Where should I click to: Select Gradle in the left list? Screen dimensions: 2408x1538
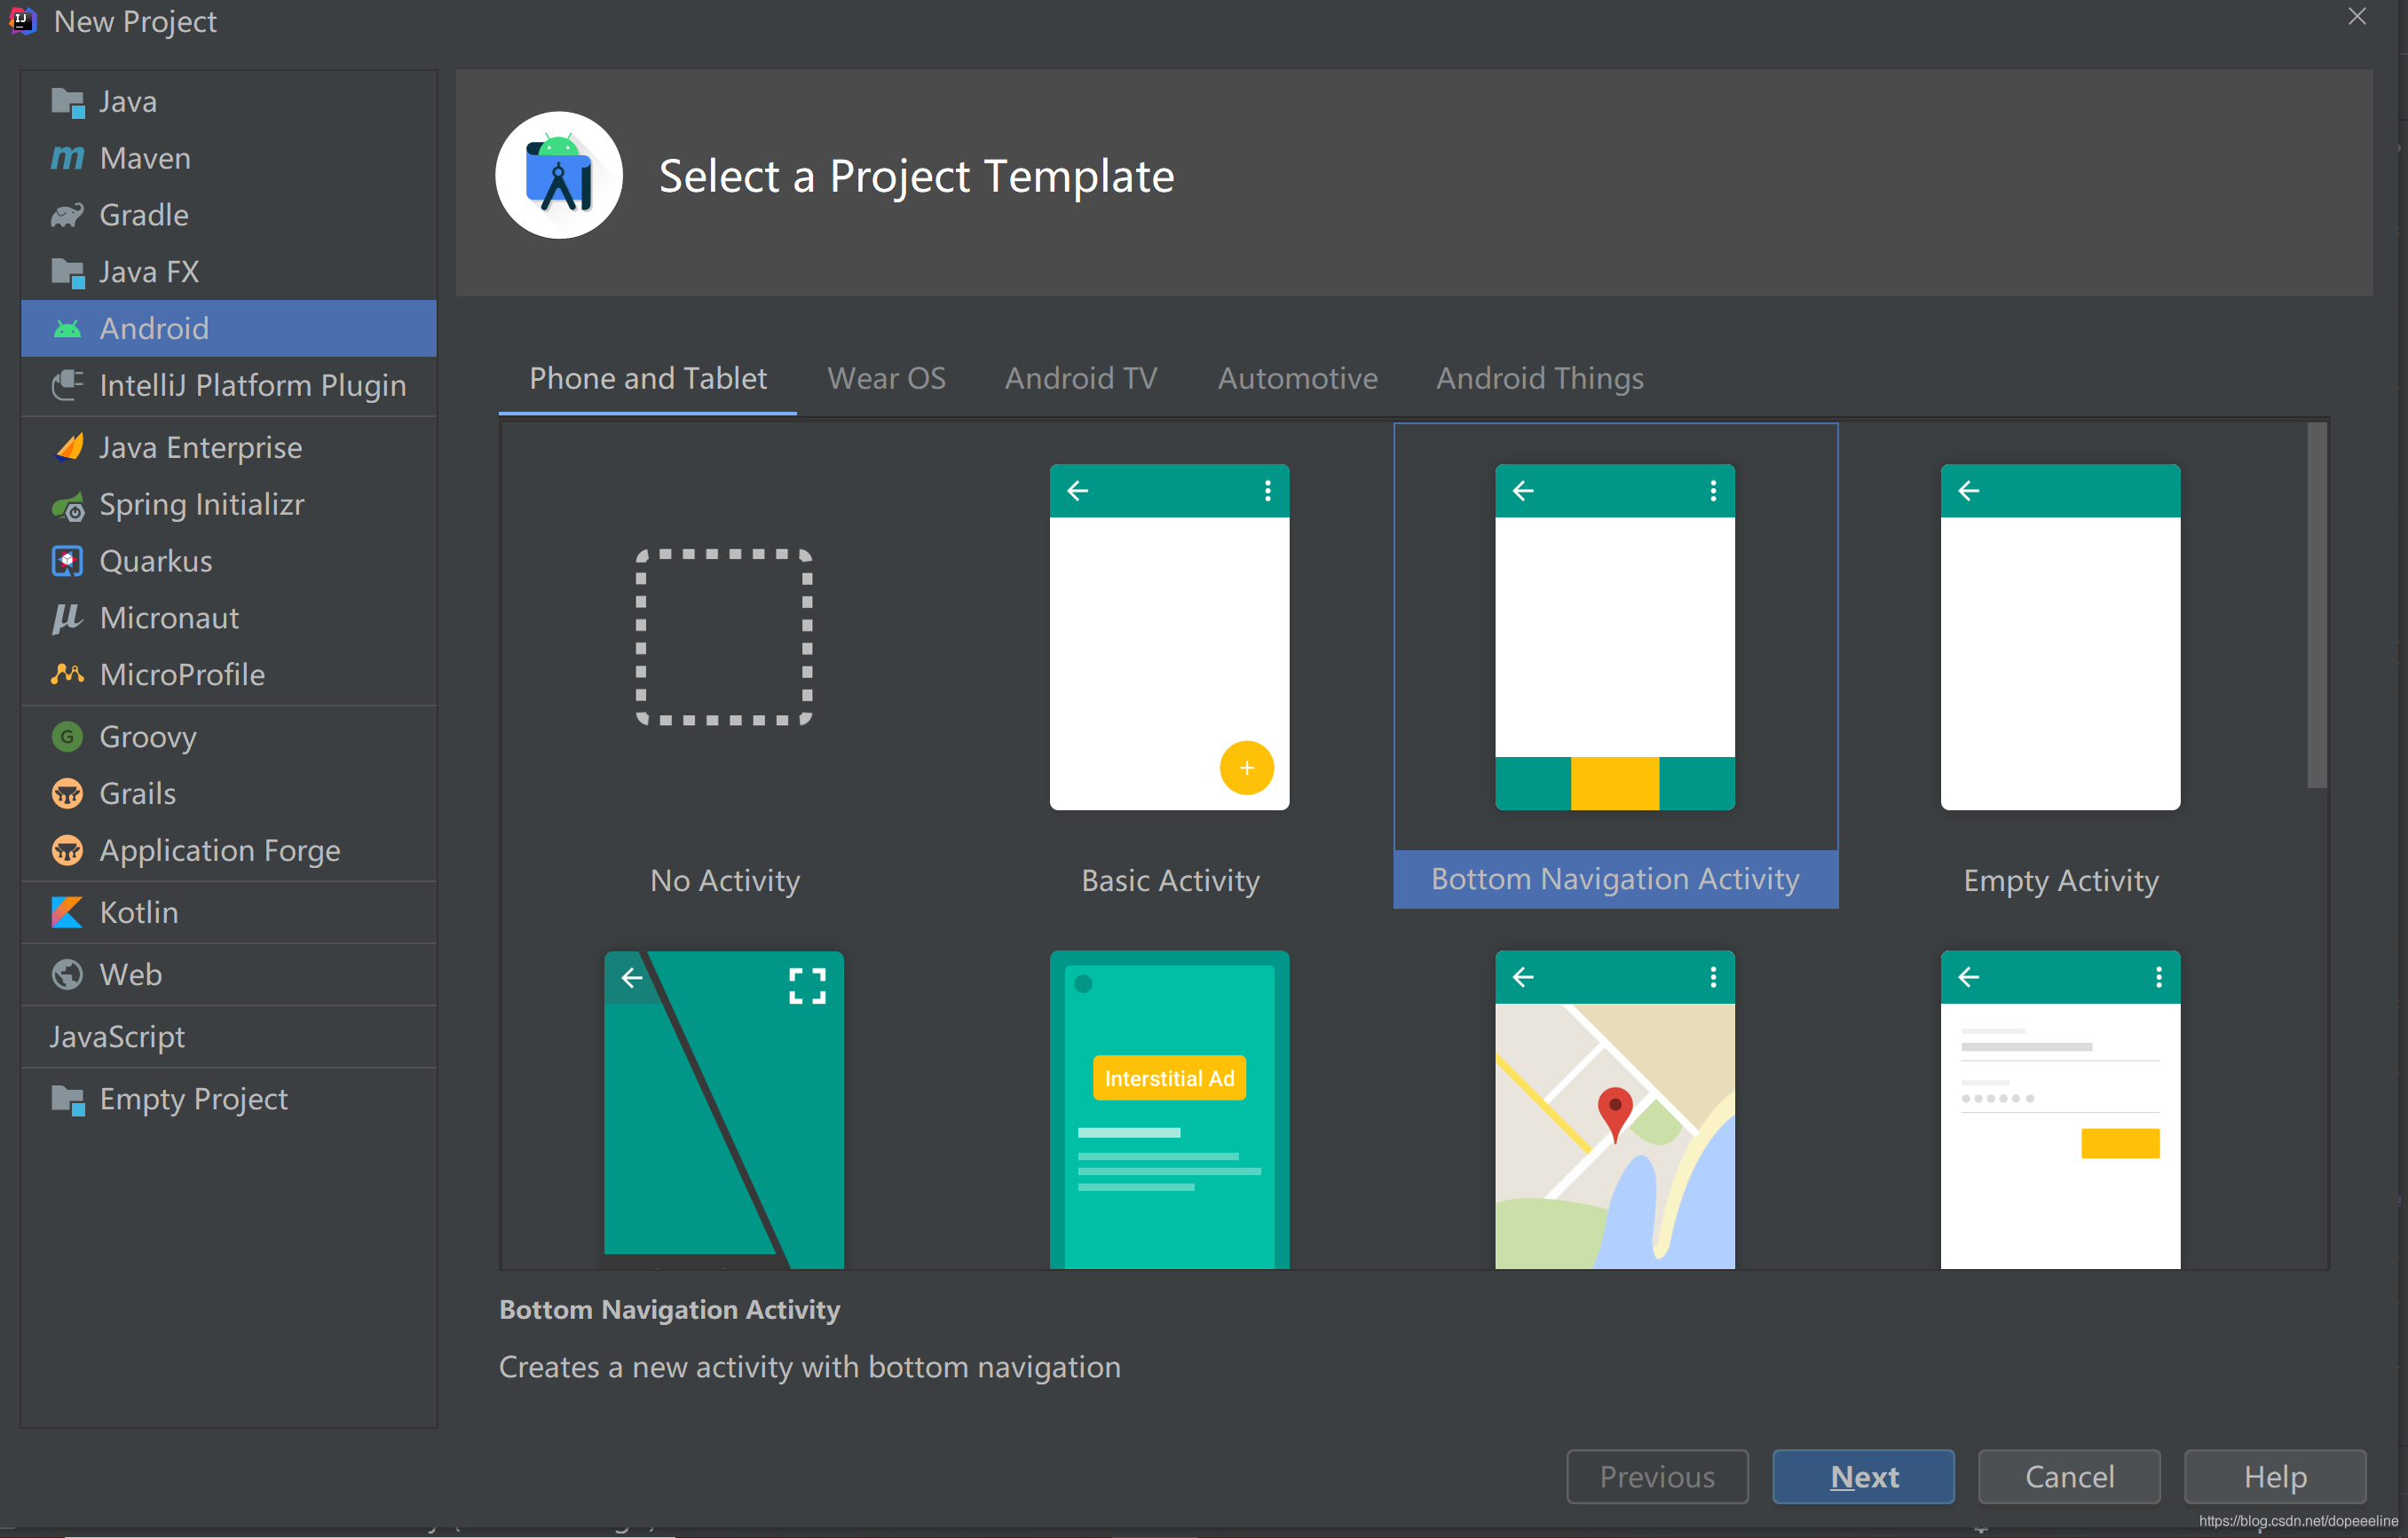coord(229,215)
